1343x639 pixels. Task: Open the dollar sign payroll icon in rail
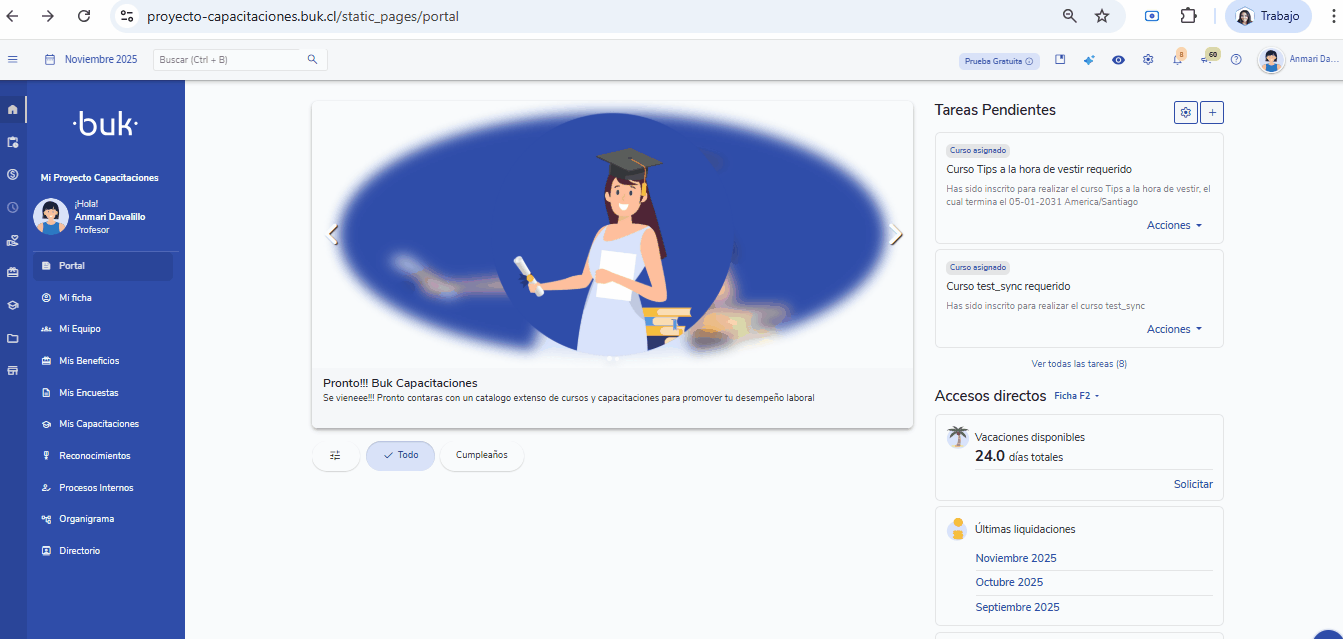13,174
